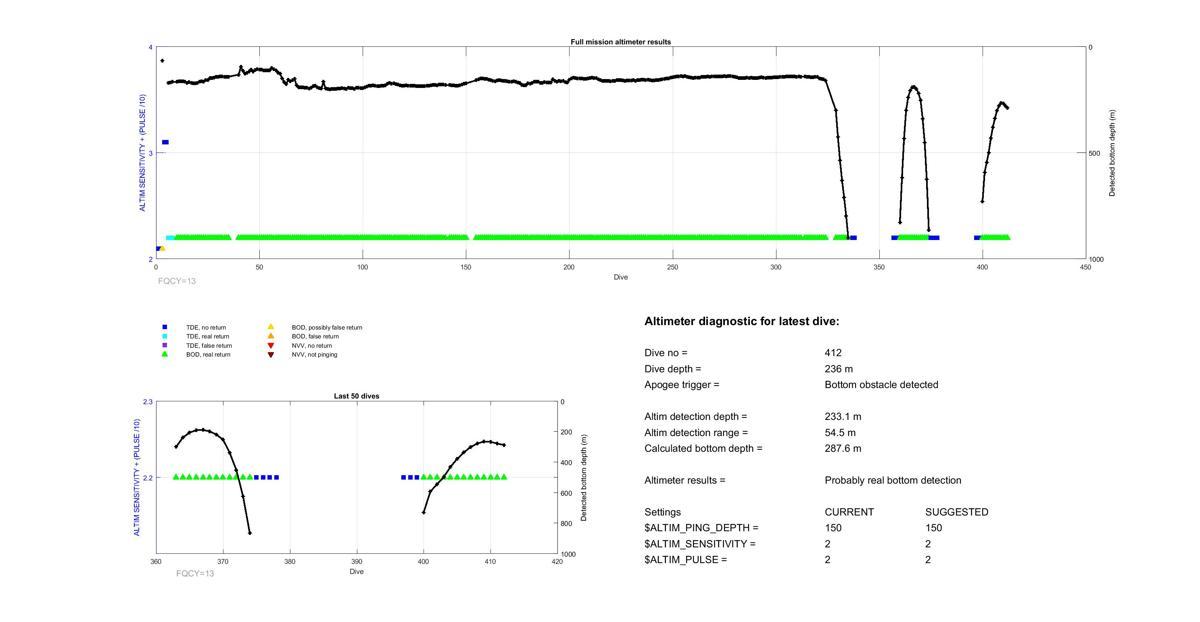This screenshot has height=622, width=1200.
Task: Click the 800 depth tick on Last 50 dives plot
Action: 566,524
